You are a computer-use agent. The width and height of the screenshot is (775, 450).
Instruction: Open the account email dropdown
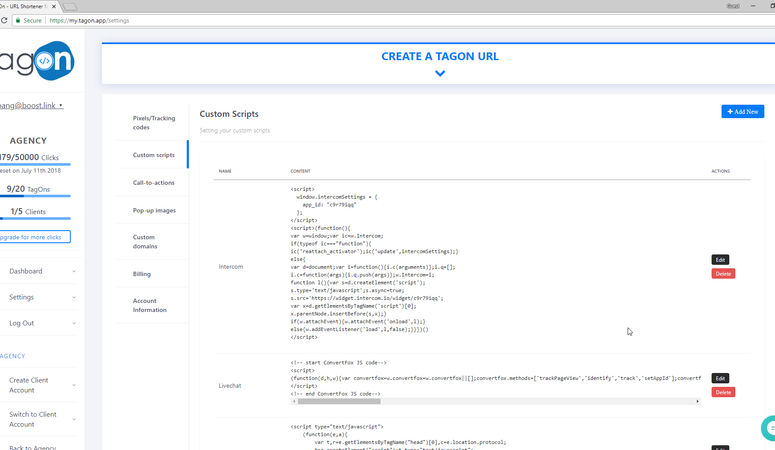pos(31,105)
